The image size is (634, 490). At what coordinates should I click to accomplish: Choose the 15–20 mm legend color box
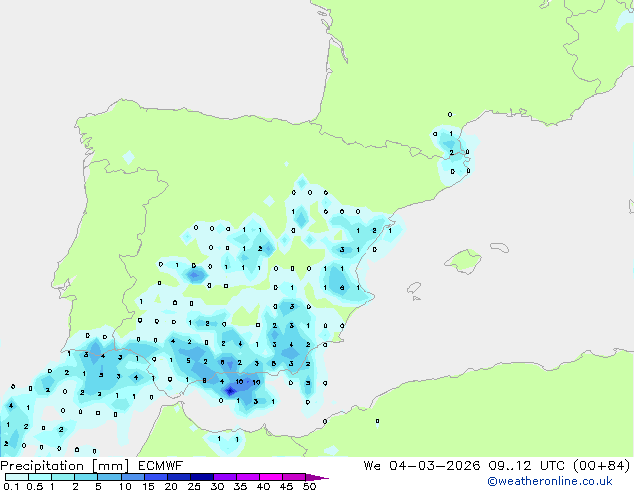pos(156,477)
